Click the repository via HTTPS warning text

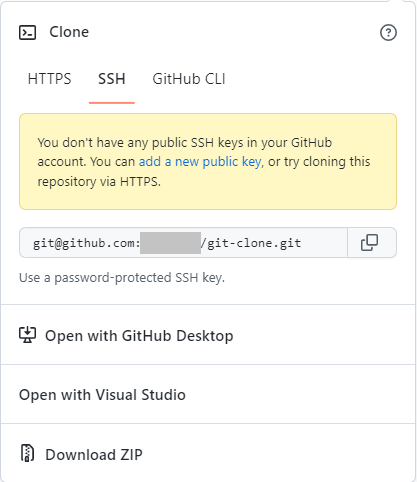point(99,182)
